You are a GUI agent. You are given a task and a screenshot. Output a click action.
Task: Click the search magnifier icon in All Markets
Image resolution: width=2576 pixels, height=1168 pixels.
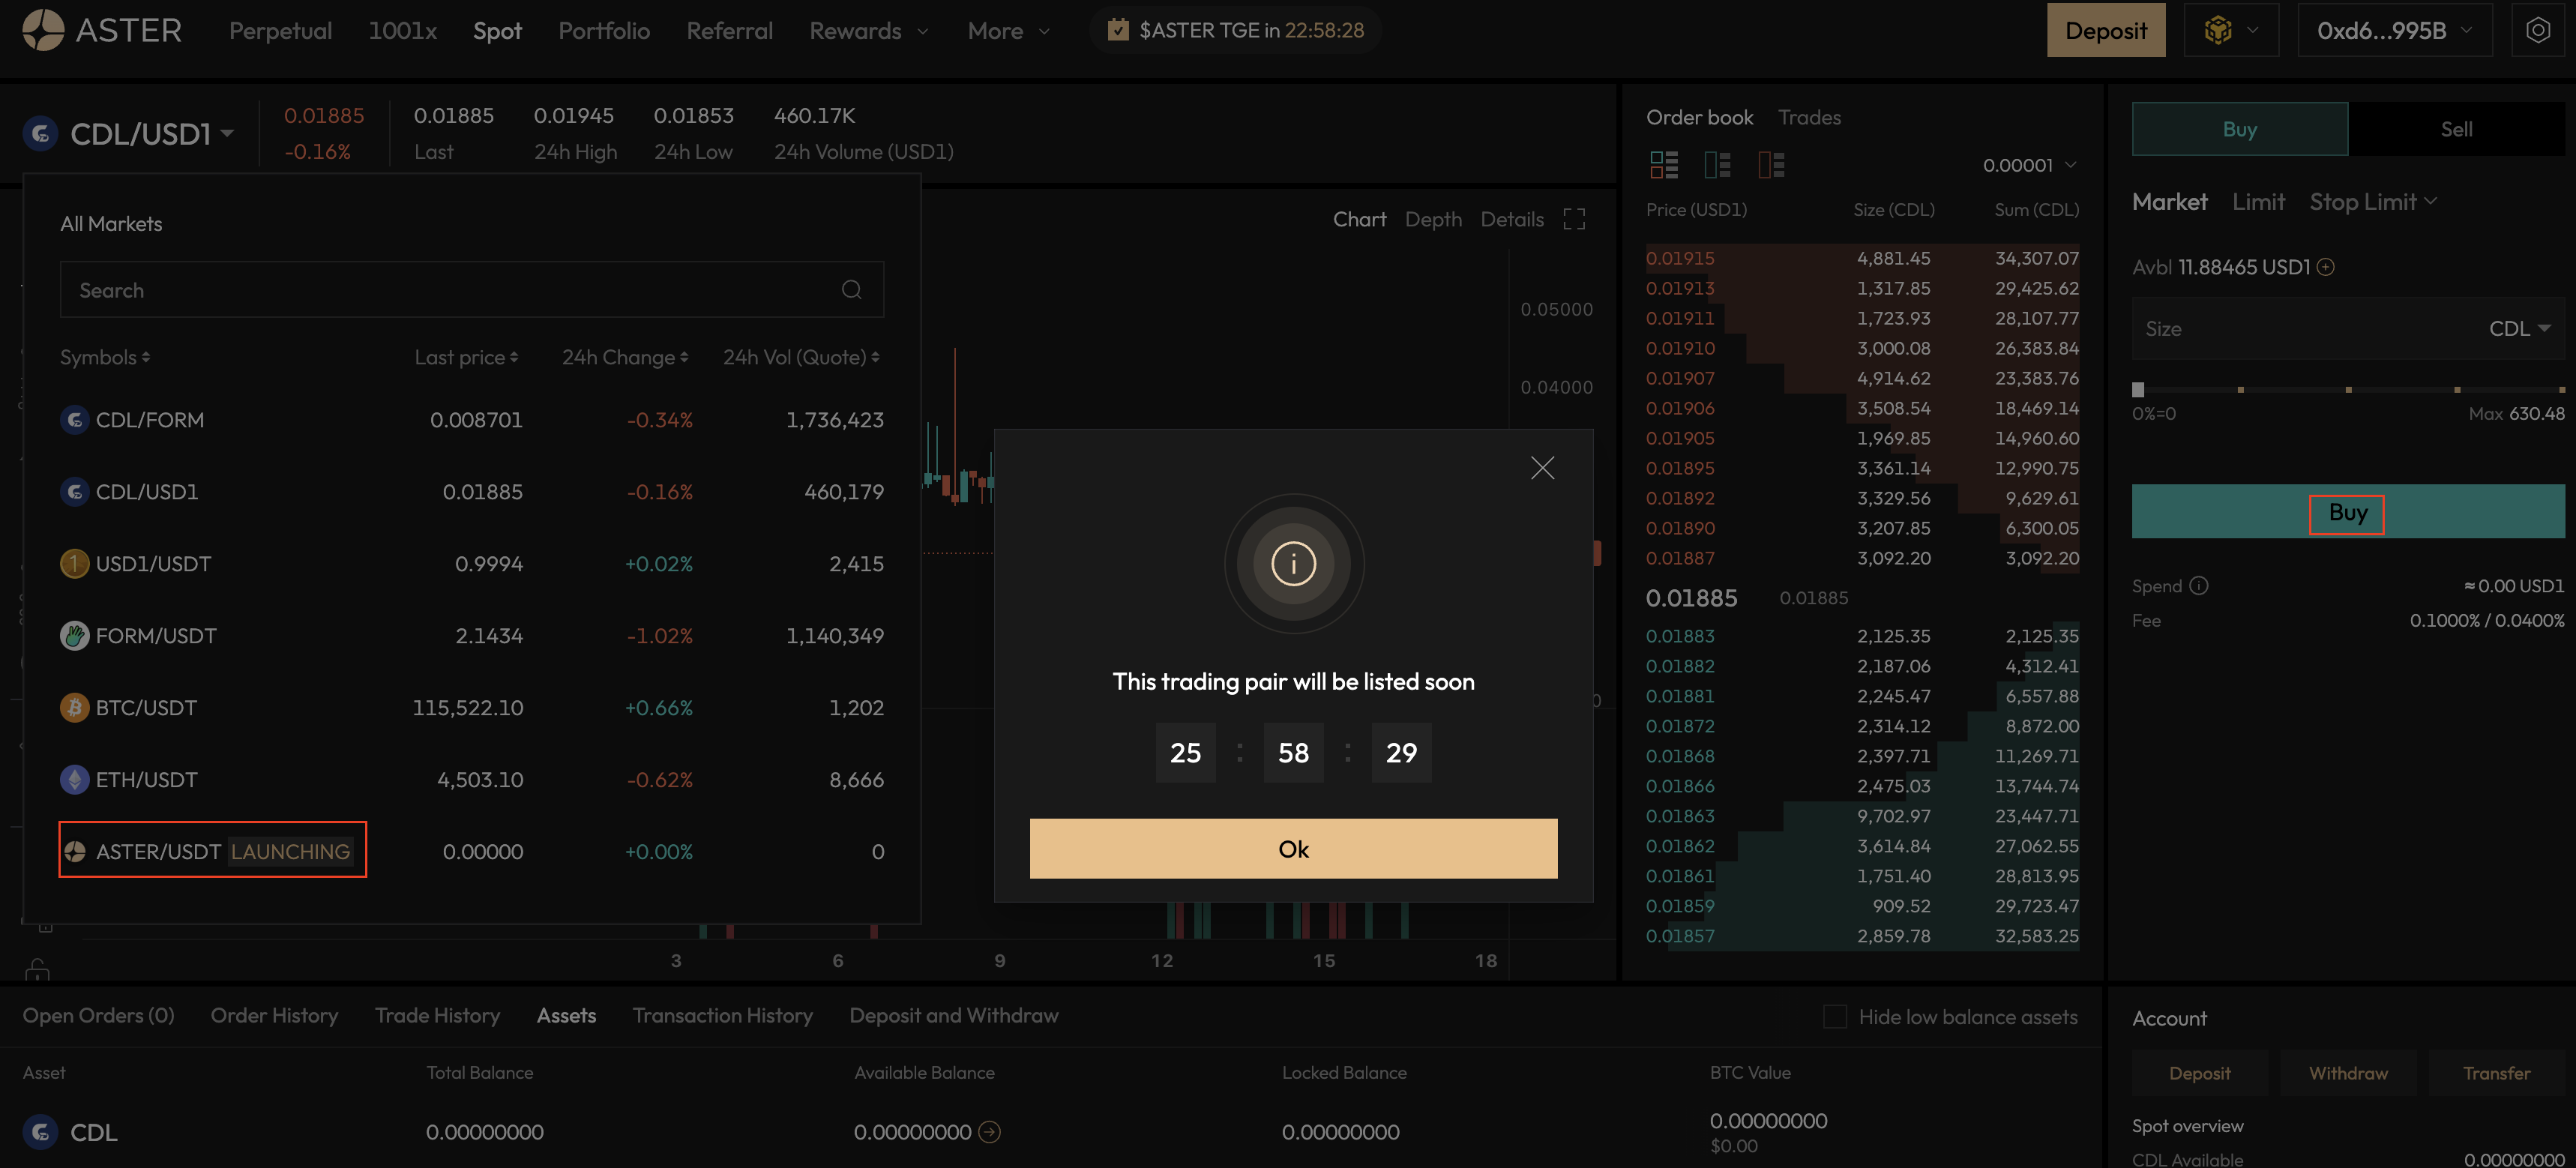pos(851,290)
